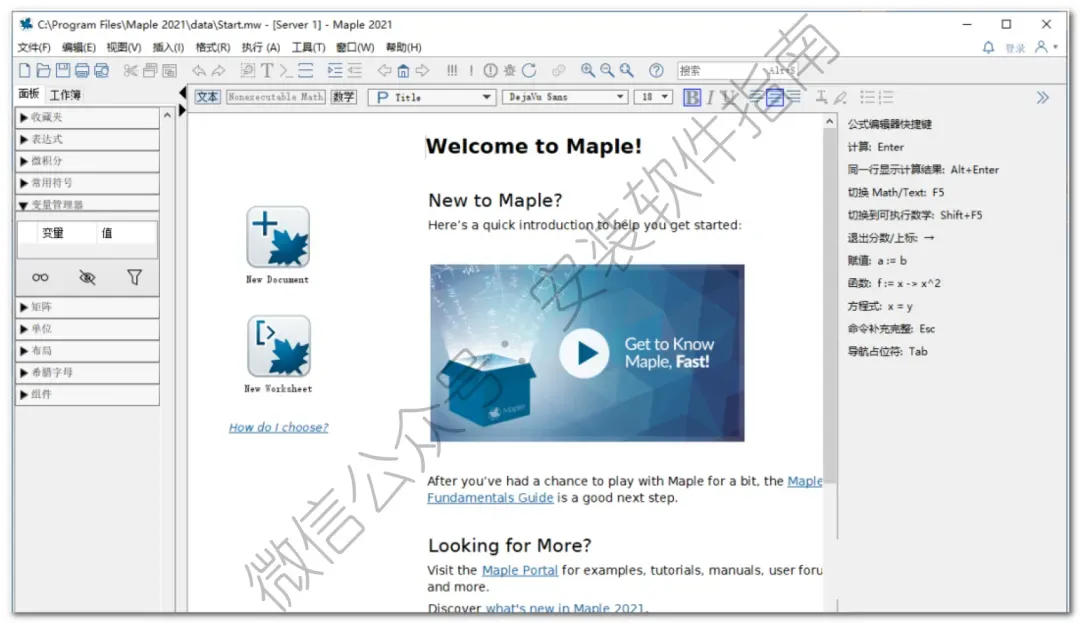Toggle bulleted list formatting

coord(867,97)
